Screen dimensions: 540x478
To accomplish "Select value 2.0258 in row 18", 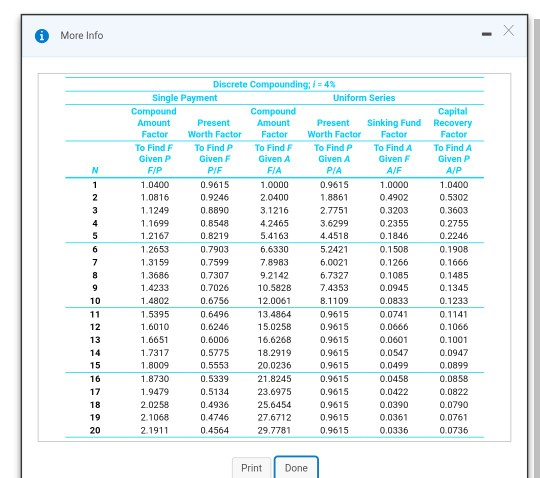I will [155, 405].
